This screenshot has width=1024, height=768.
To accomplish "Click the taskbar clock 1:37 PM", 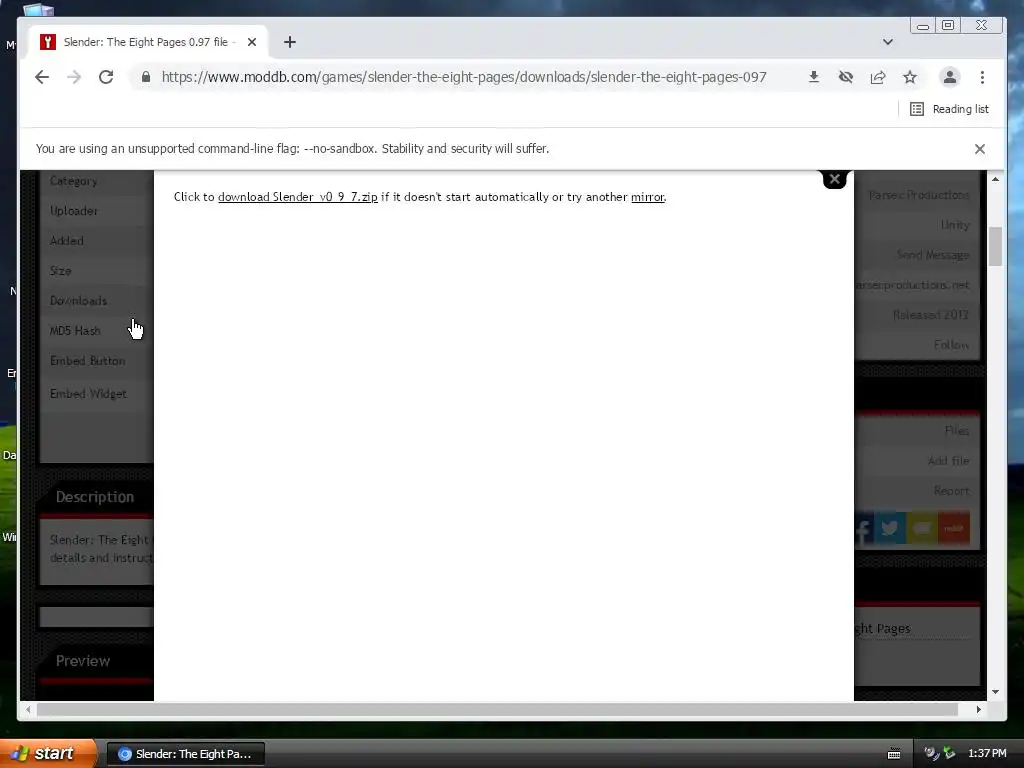I will coord(987,754).
